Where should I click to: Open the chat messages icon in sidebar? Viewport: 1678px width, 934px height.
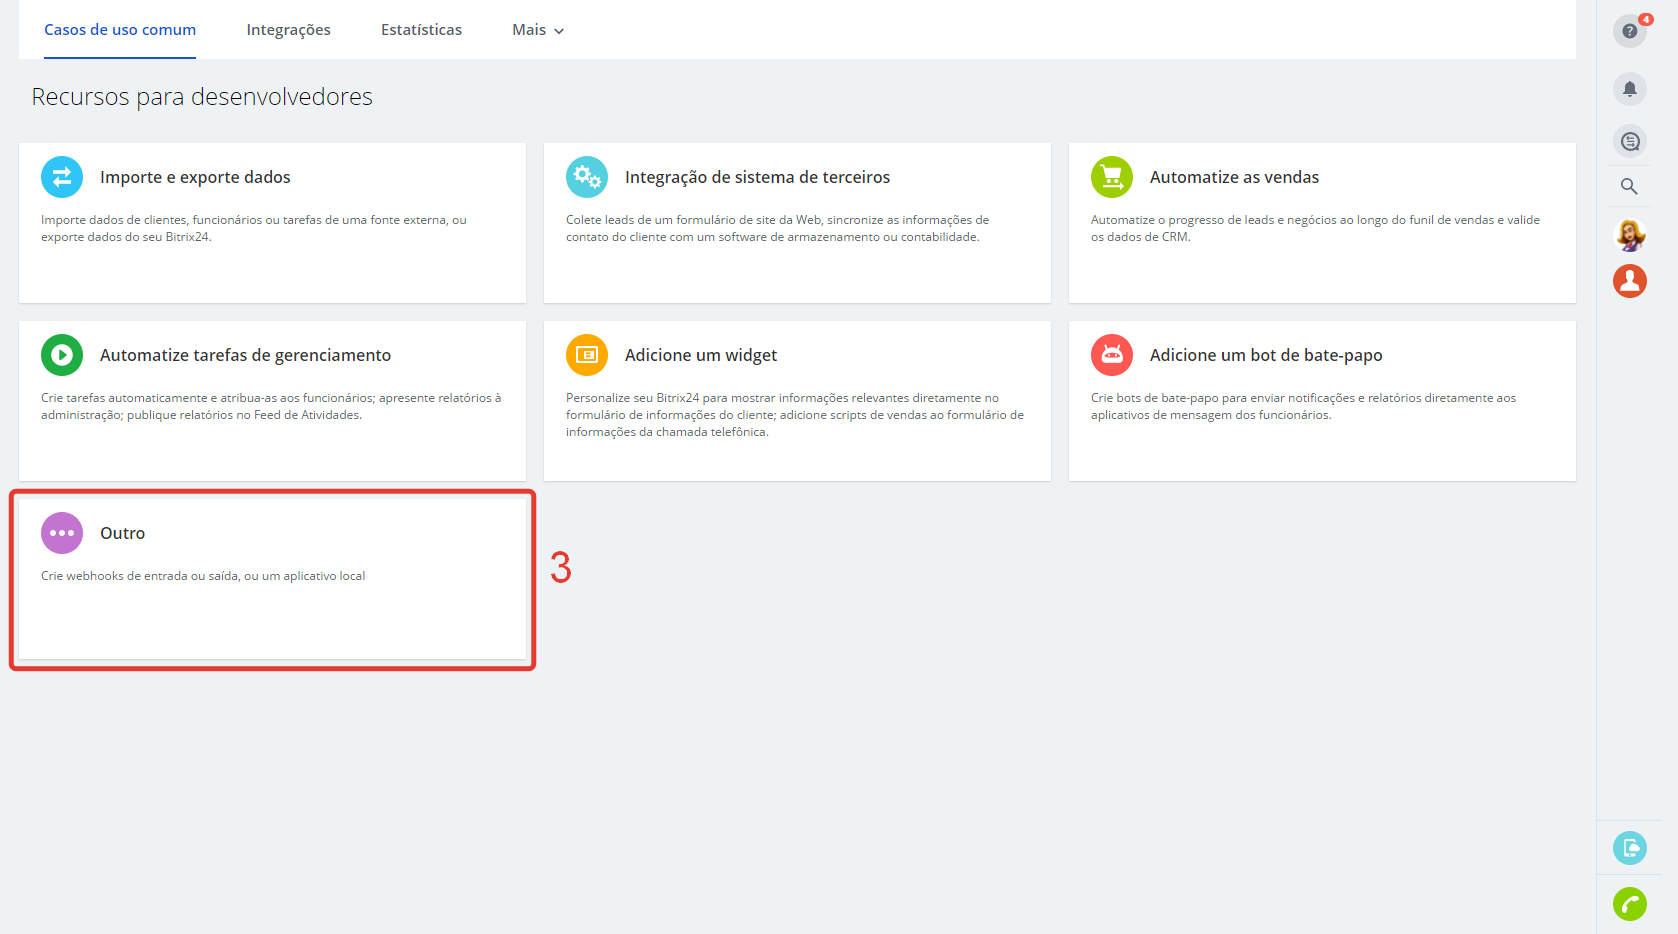click(1630, 141)
